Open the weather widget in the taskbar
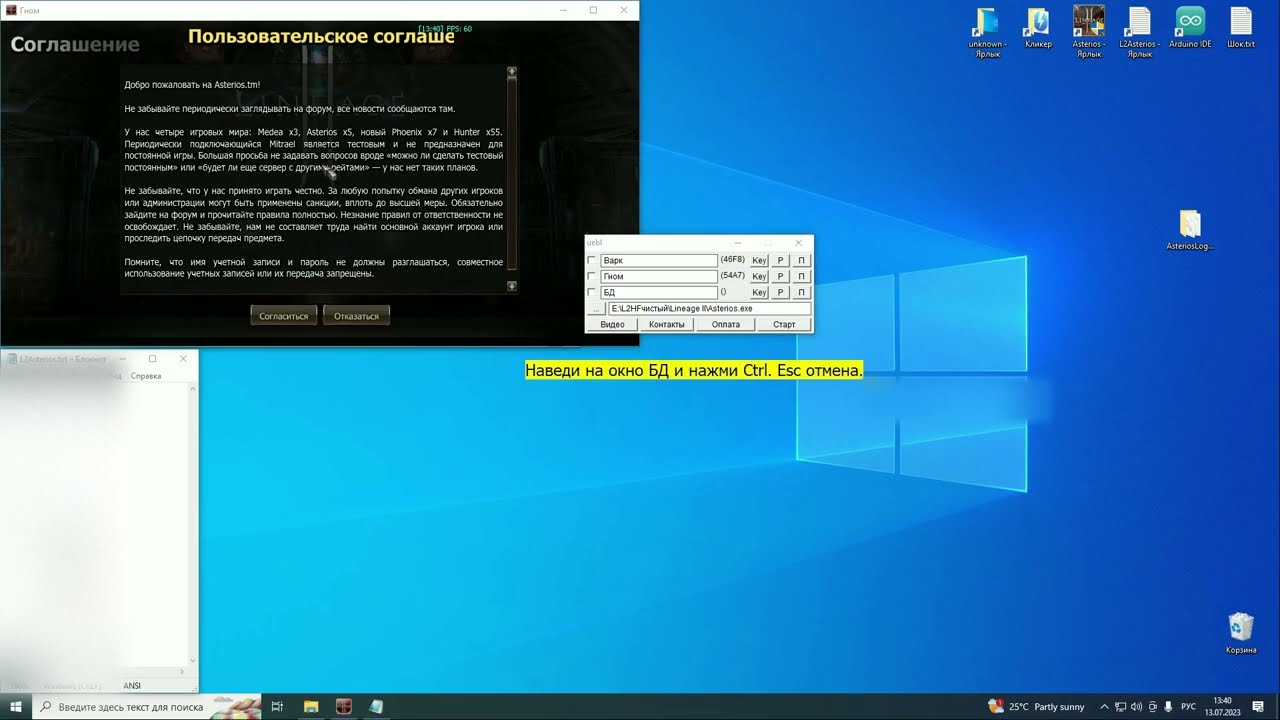The width and height of the screenshot is (1280, 720). tap(1036, 706)
